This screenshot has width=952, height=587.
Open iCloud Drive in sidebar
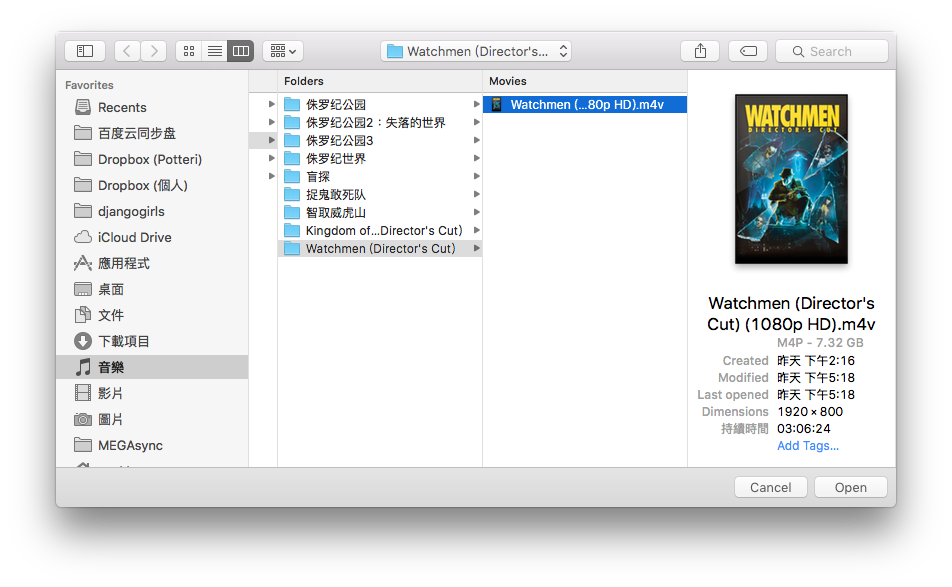[152, 237]
